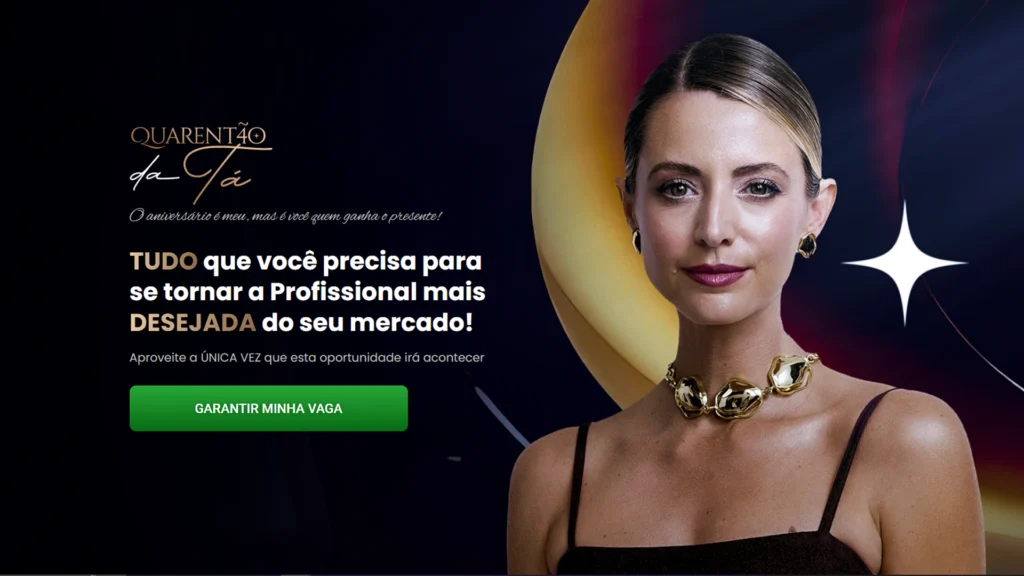The image size is (1024, 576).
Task: Click the GARANTIR MINHA VAGA button
Action: point(268,408)
